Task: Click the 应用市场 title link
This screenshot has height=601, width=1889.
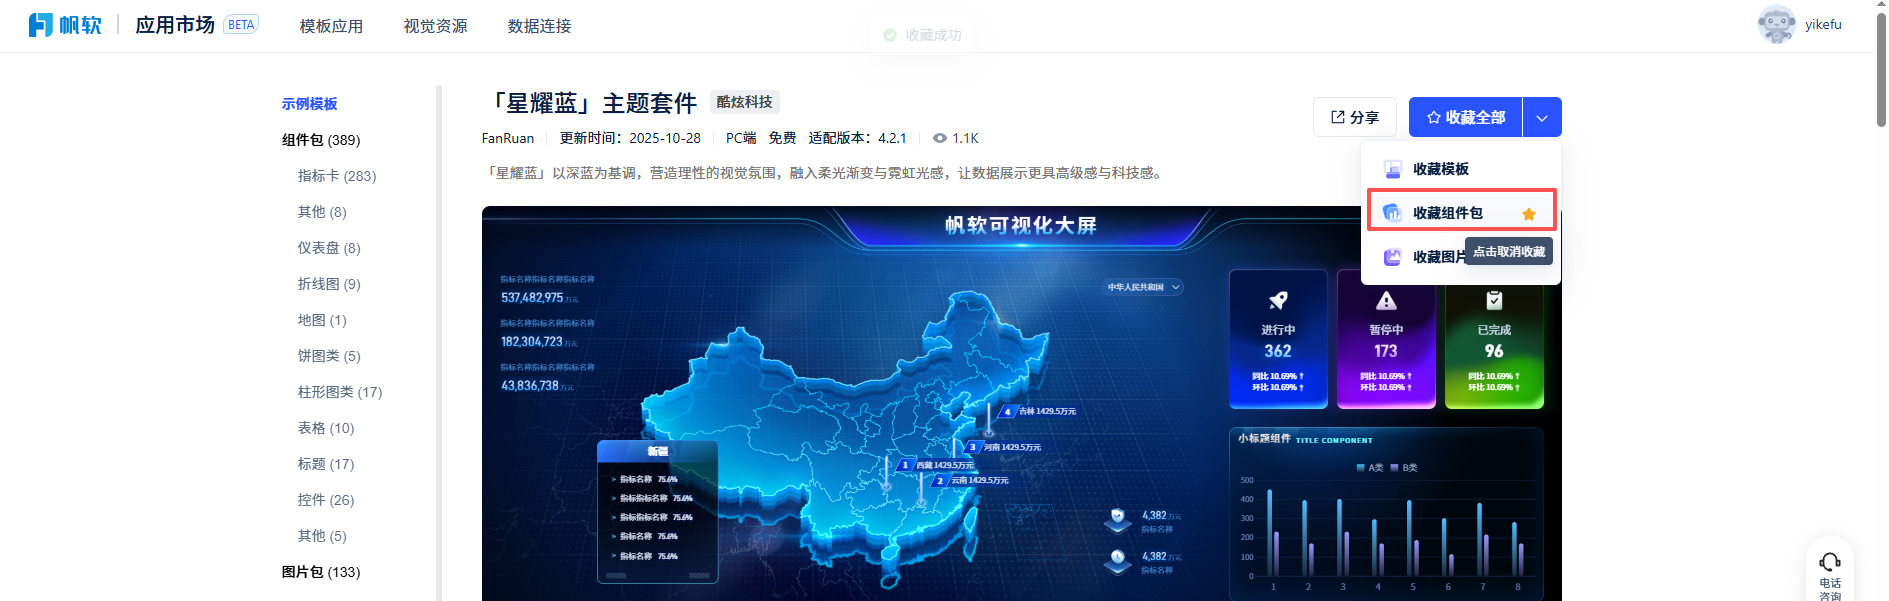Action: (x=175, y=25)
